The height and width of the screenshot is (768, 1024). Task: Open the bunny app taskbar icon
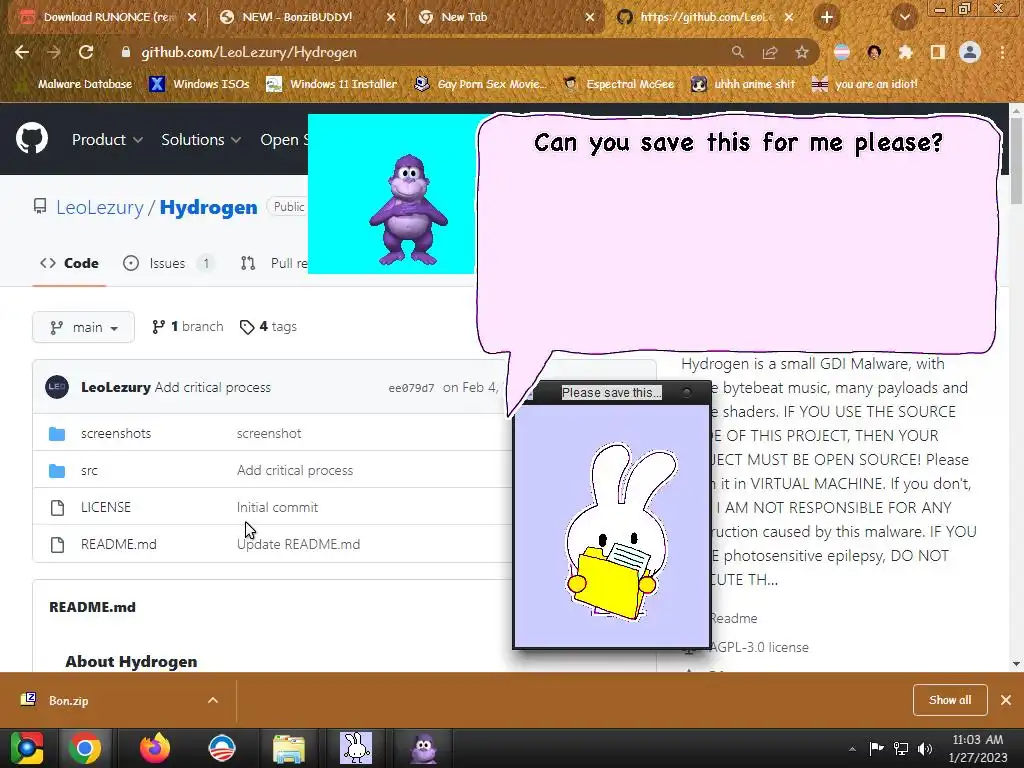tap(356, 748)
